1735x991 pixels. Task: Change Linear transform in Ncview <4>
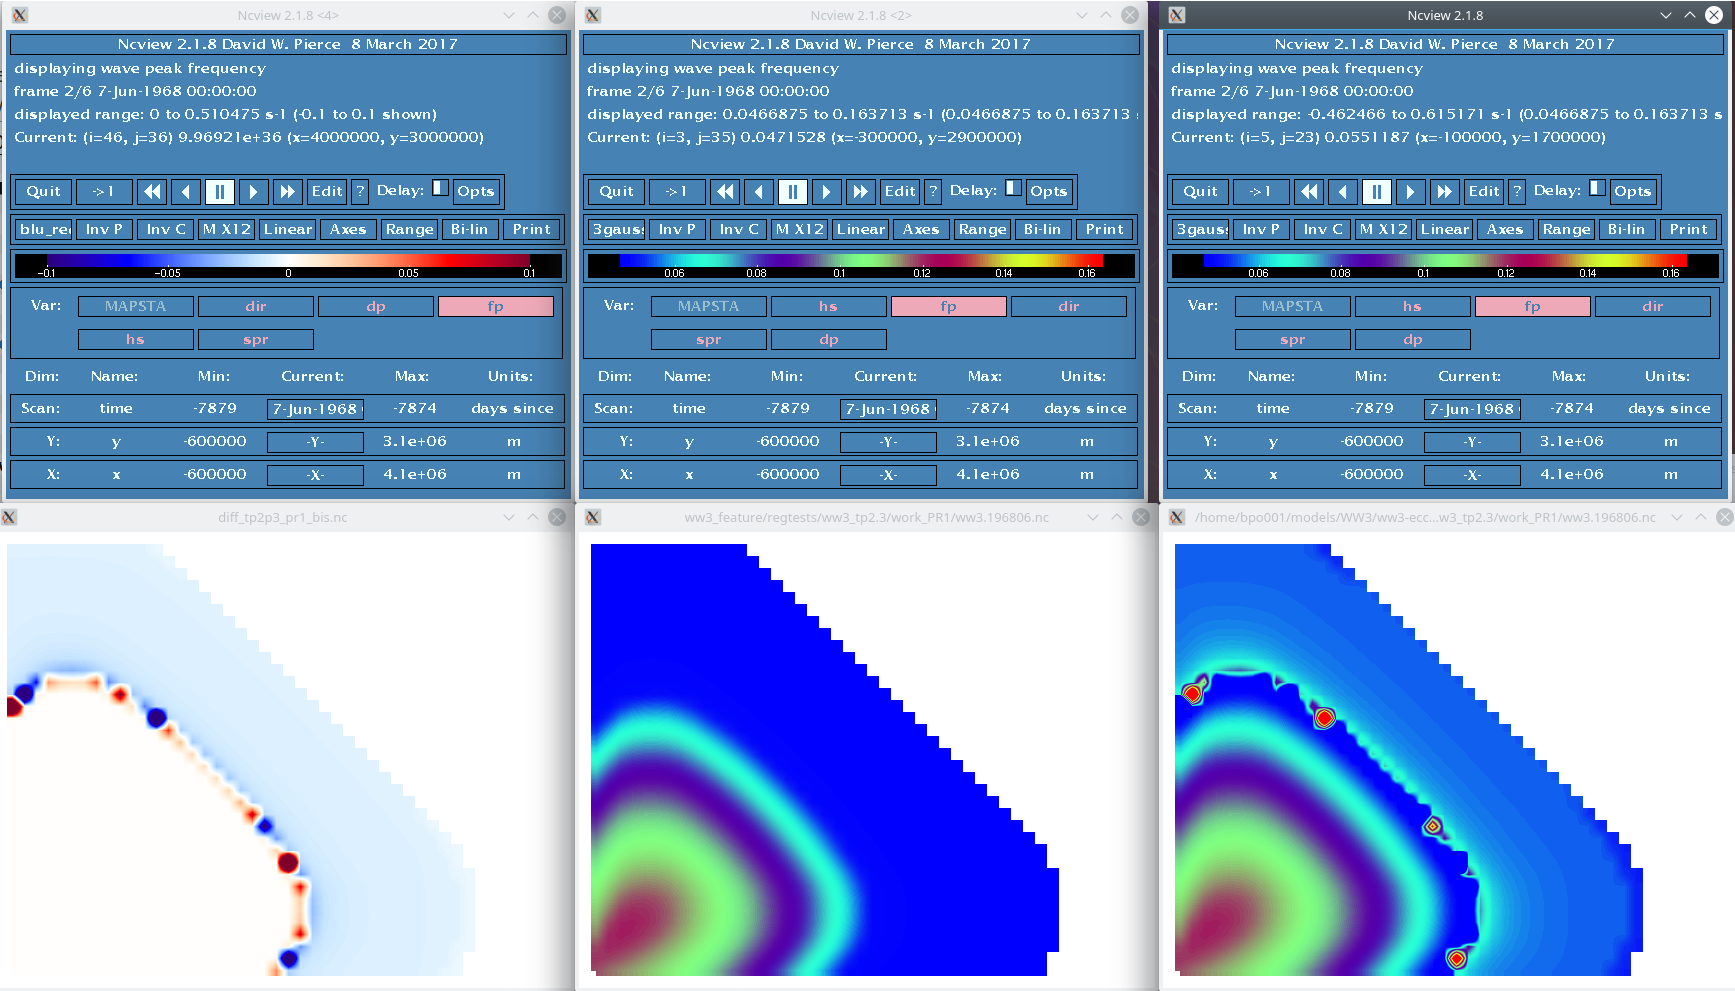pos(288,229)
